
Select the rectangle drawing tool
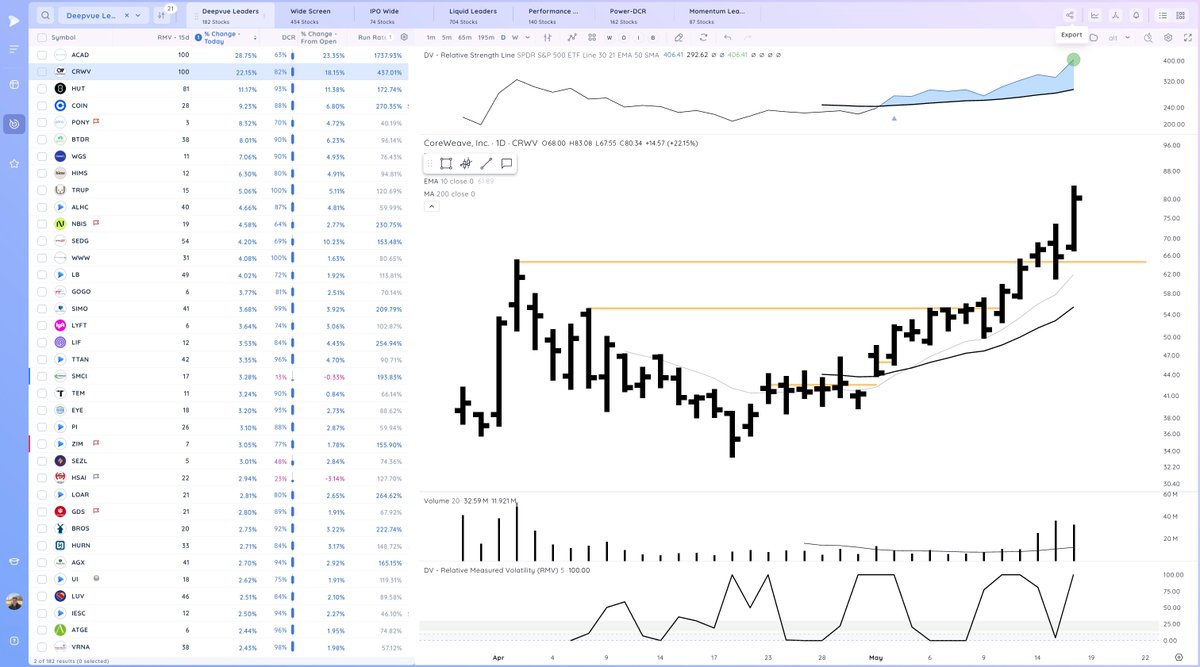click(x=446, y=163)
